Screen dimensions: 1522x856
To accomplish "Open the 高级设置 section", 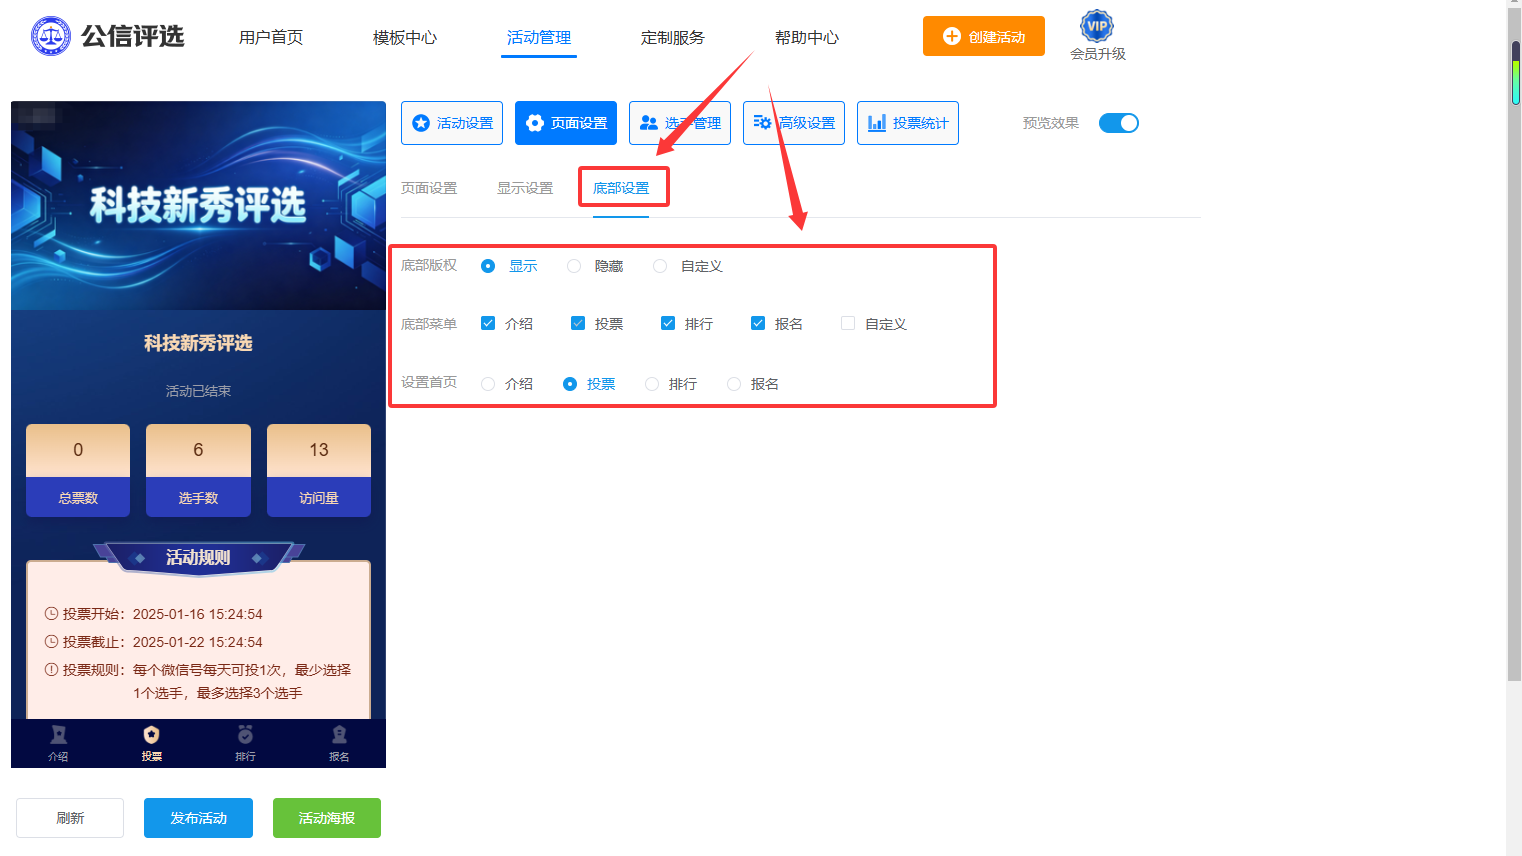I will pos(794,123).
